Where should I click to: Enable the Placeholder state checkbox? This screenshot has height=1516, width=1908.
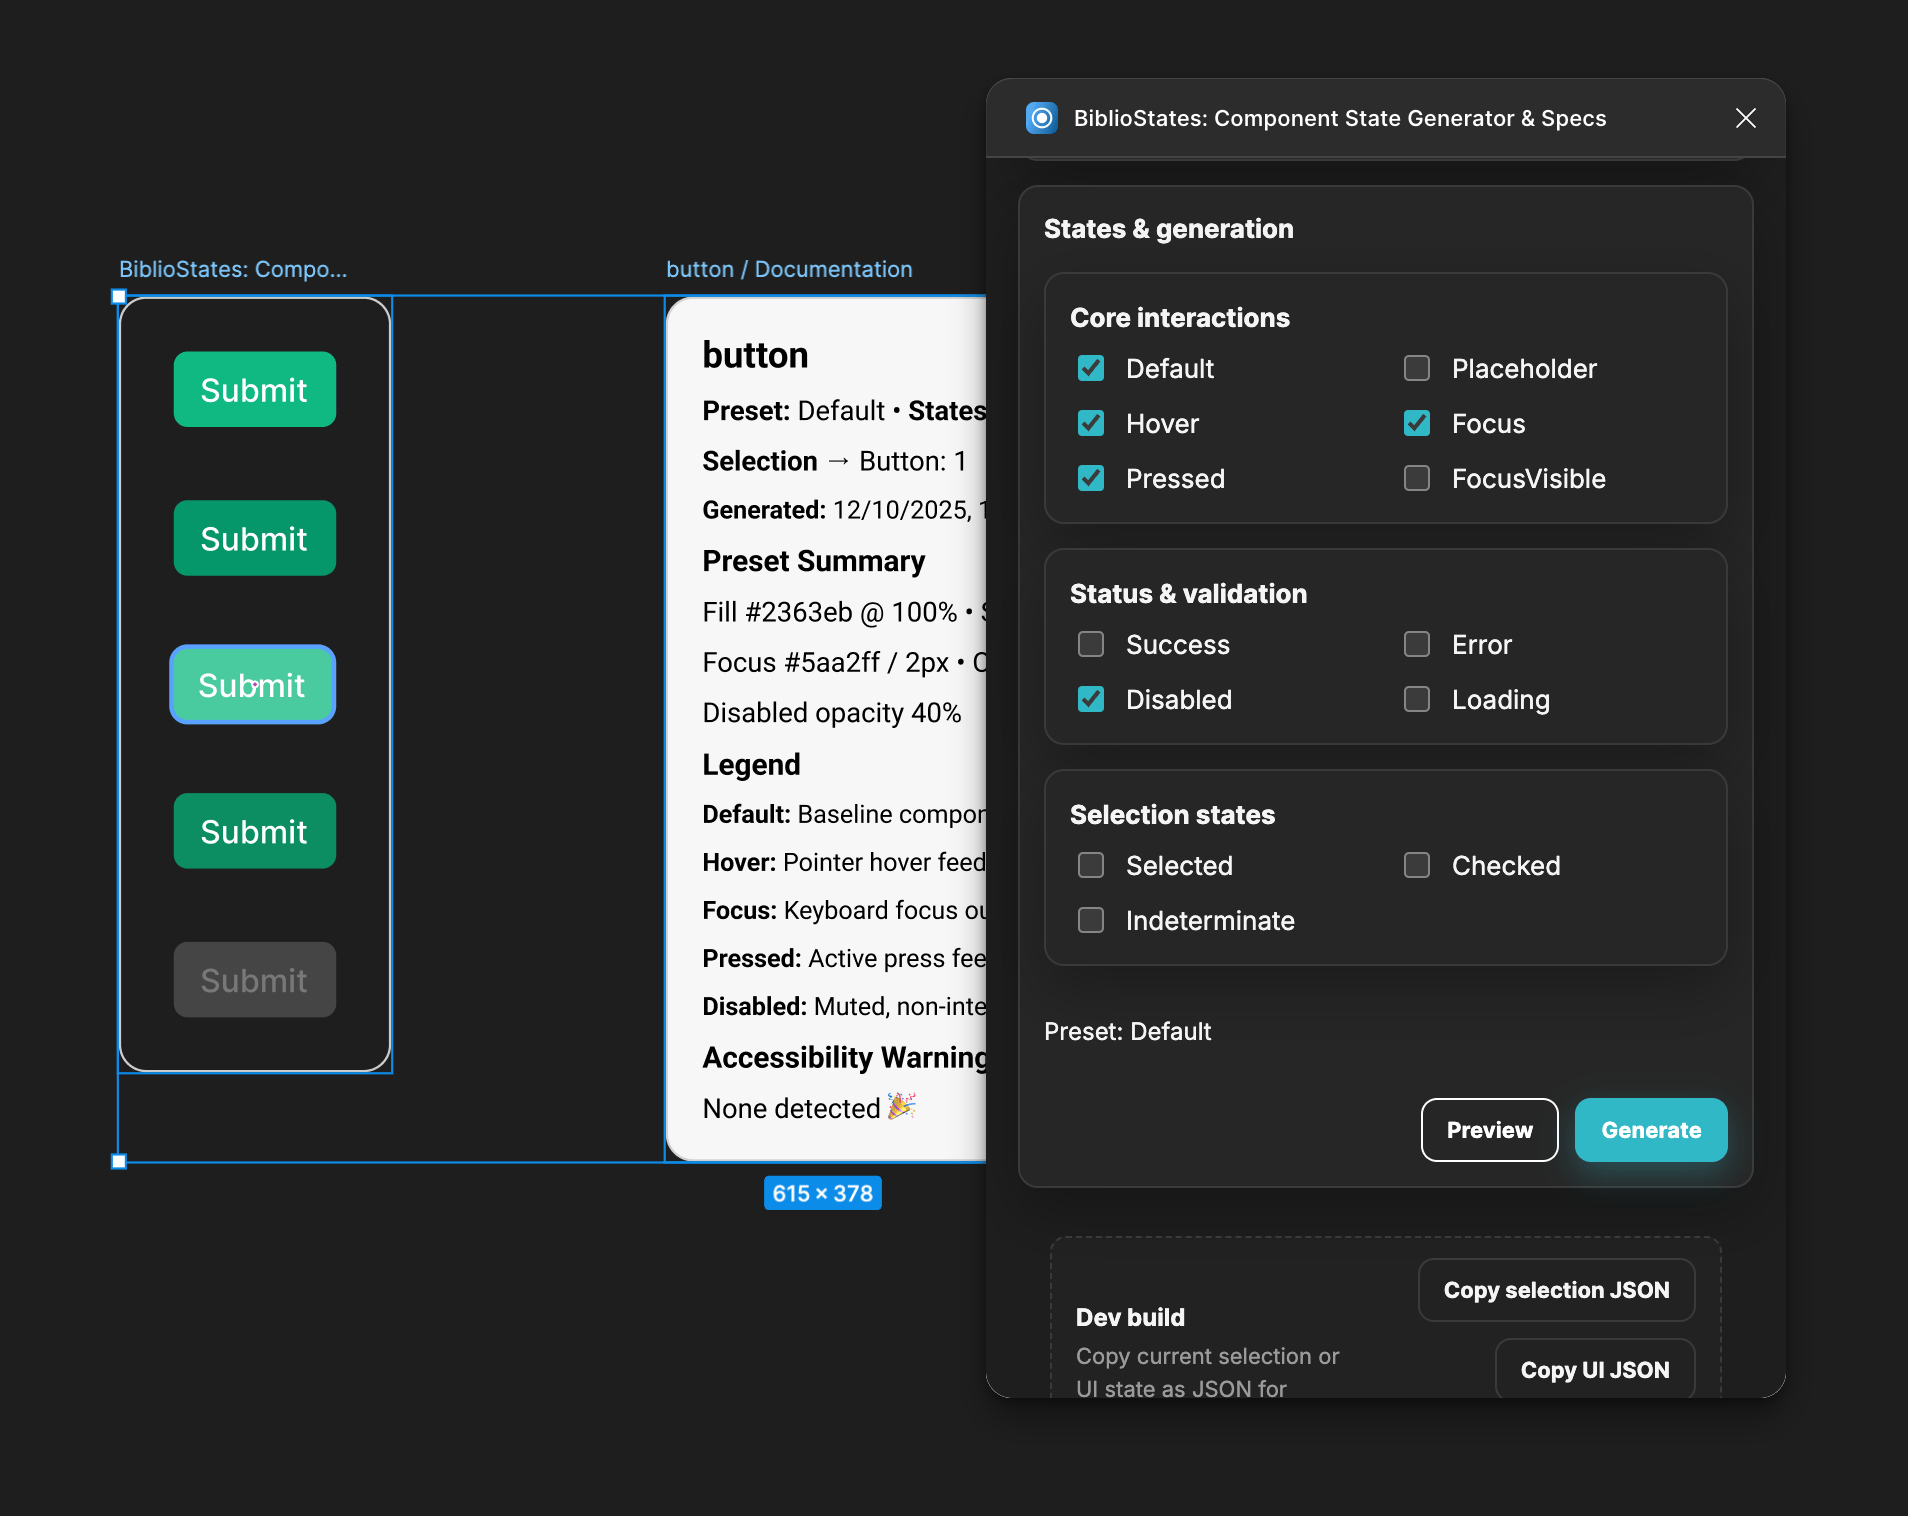tap(1416, 368)
